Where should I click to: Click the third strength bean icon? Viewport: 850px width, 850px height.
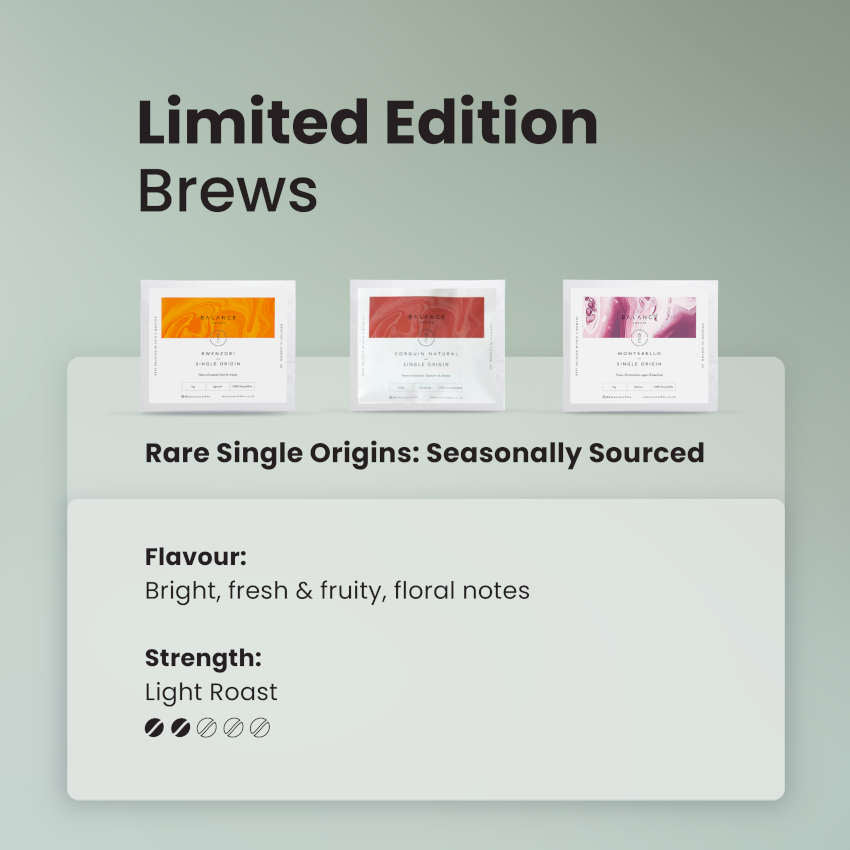click(x=207, y=727)
